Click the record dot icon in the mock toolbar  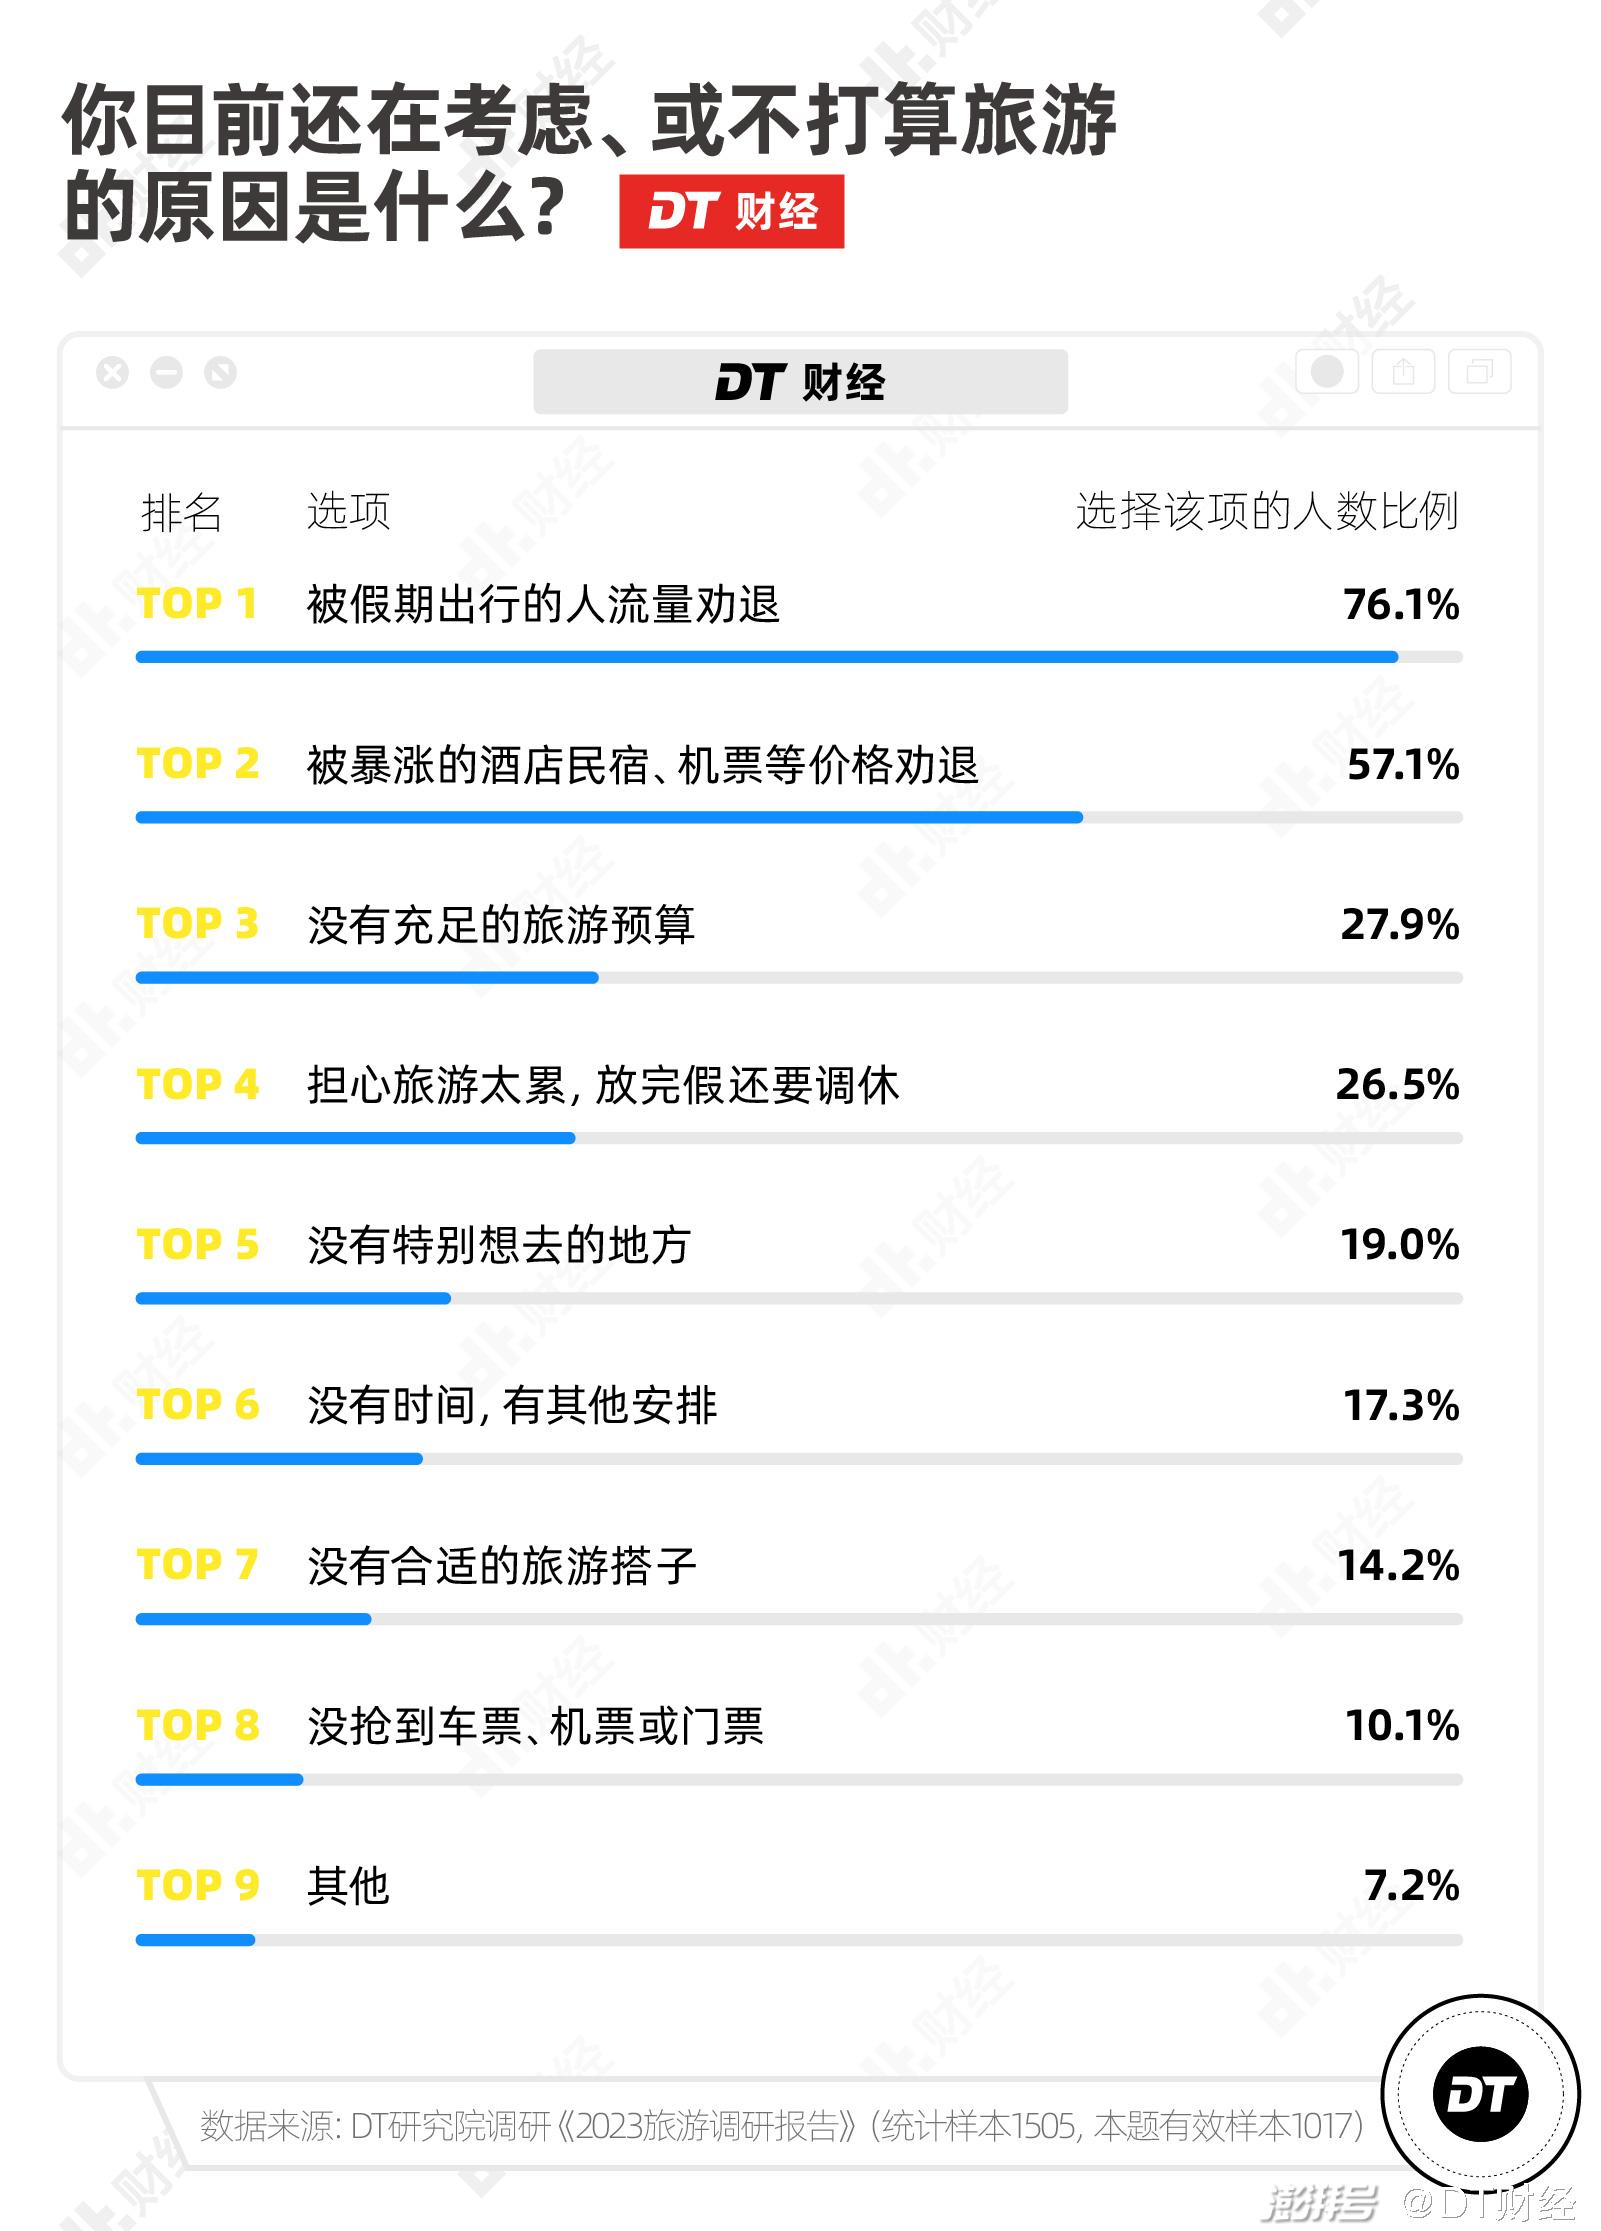[1327, 372]
